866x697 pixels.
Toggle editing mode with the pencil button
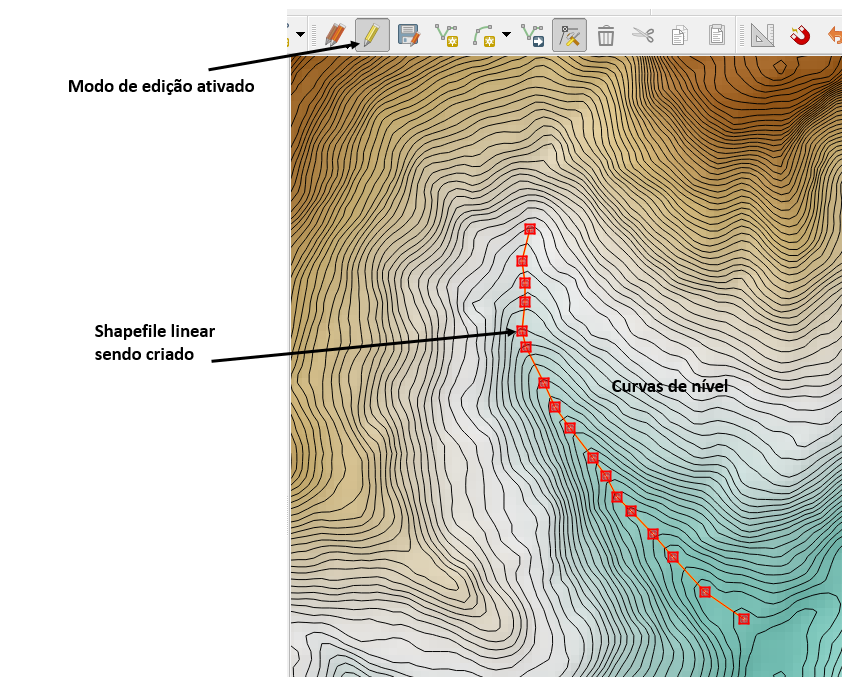pyautogui.click(x=372, y=36)
